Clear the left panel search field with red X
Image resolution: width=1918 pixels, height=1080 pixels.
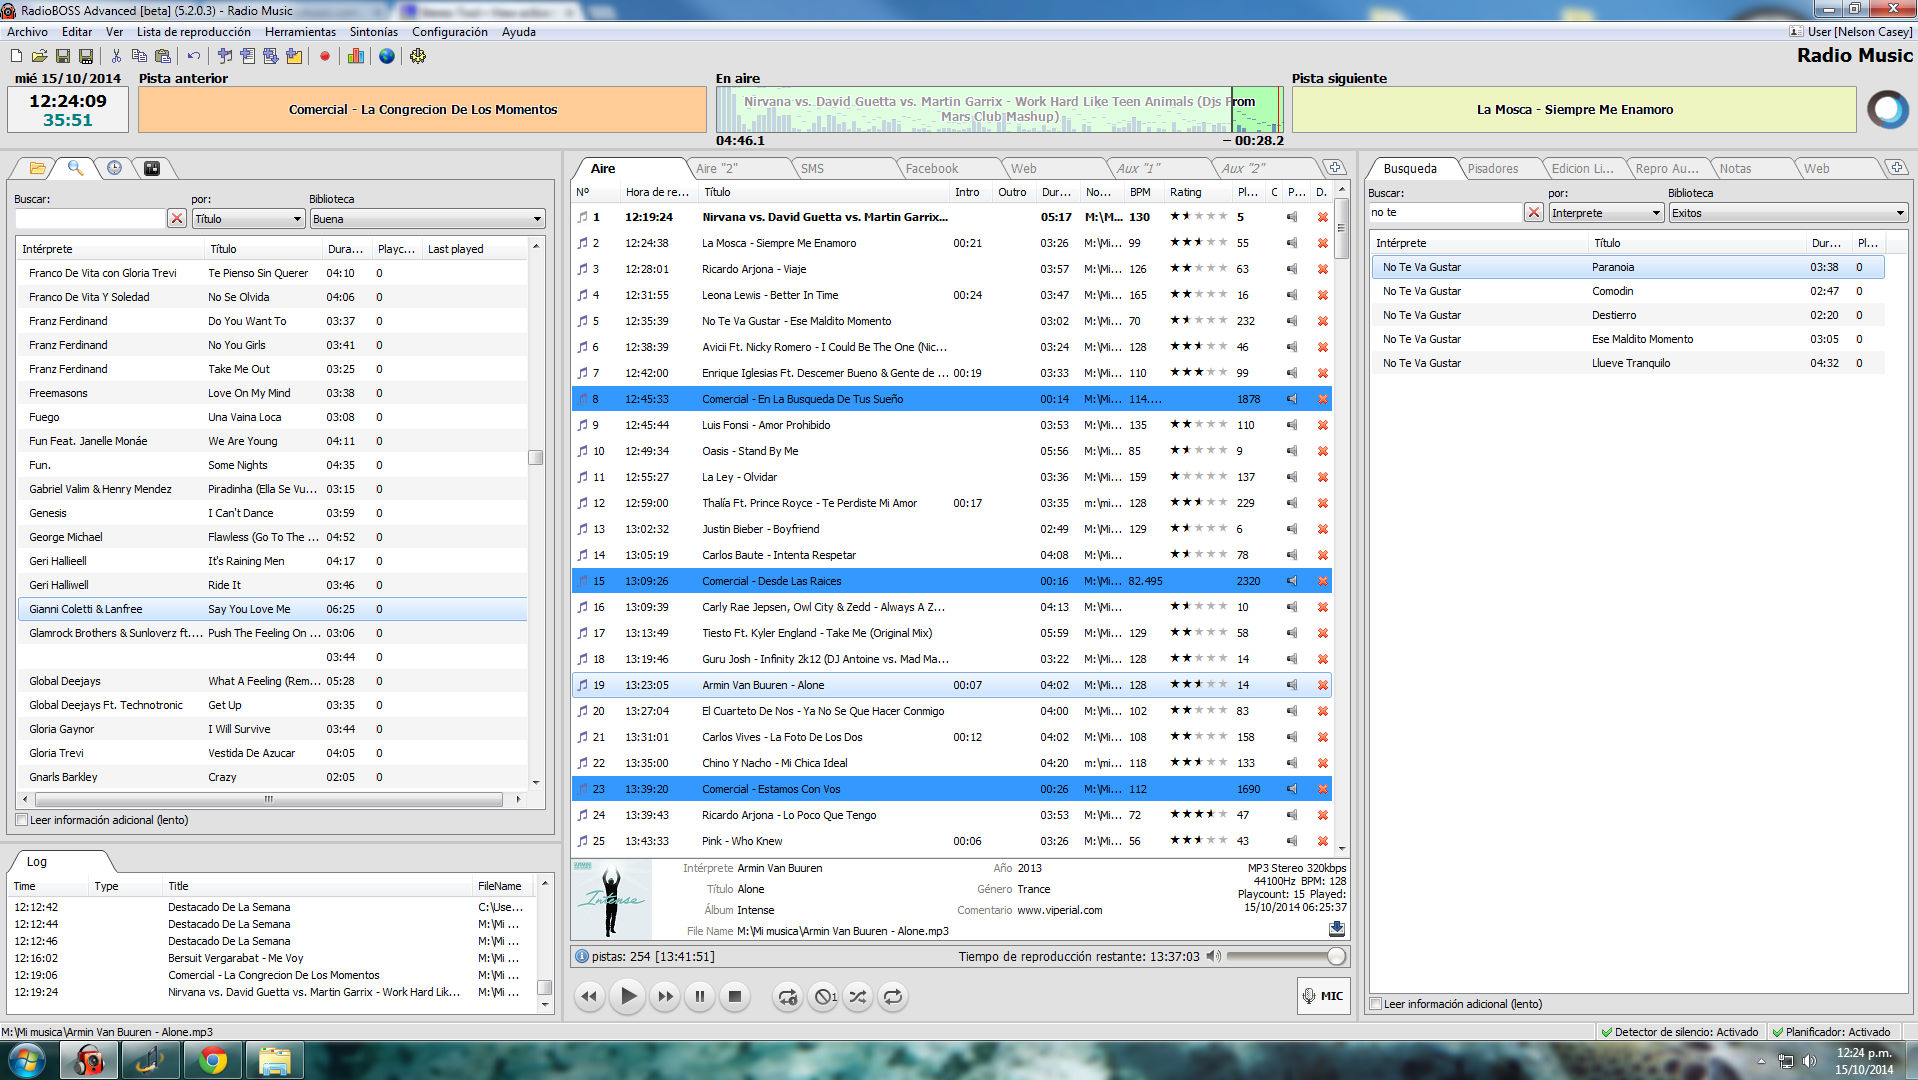[x=177, y=218]
